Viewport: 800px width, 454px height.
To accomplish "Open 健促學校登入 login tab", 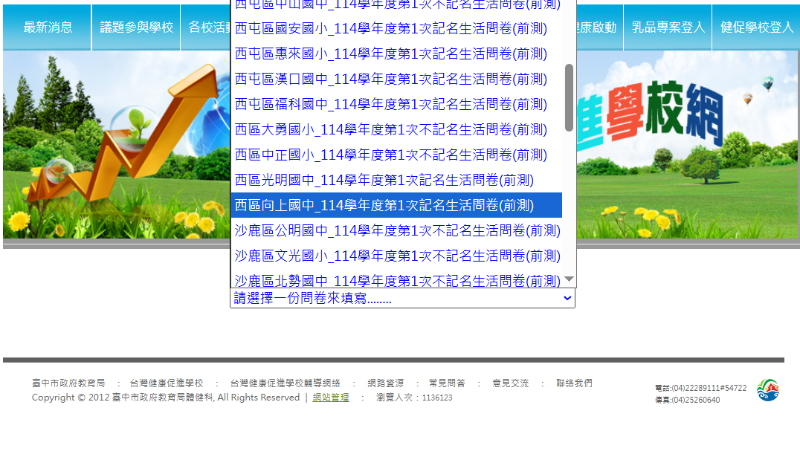I will (x=757, y=28).
